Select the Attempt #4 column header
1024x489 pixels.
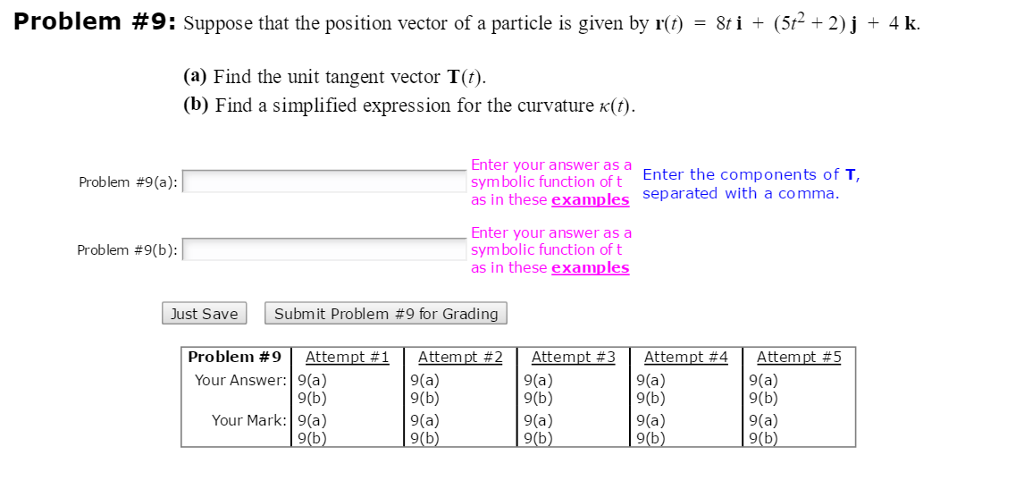pyautogui.click(x=686, y=358)
